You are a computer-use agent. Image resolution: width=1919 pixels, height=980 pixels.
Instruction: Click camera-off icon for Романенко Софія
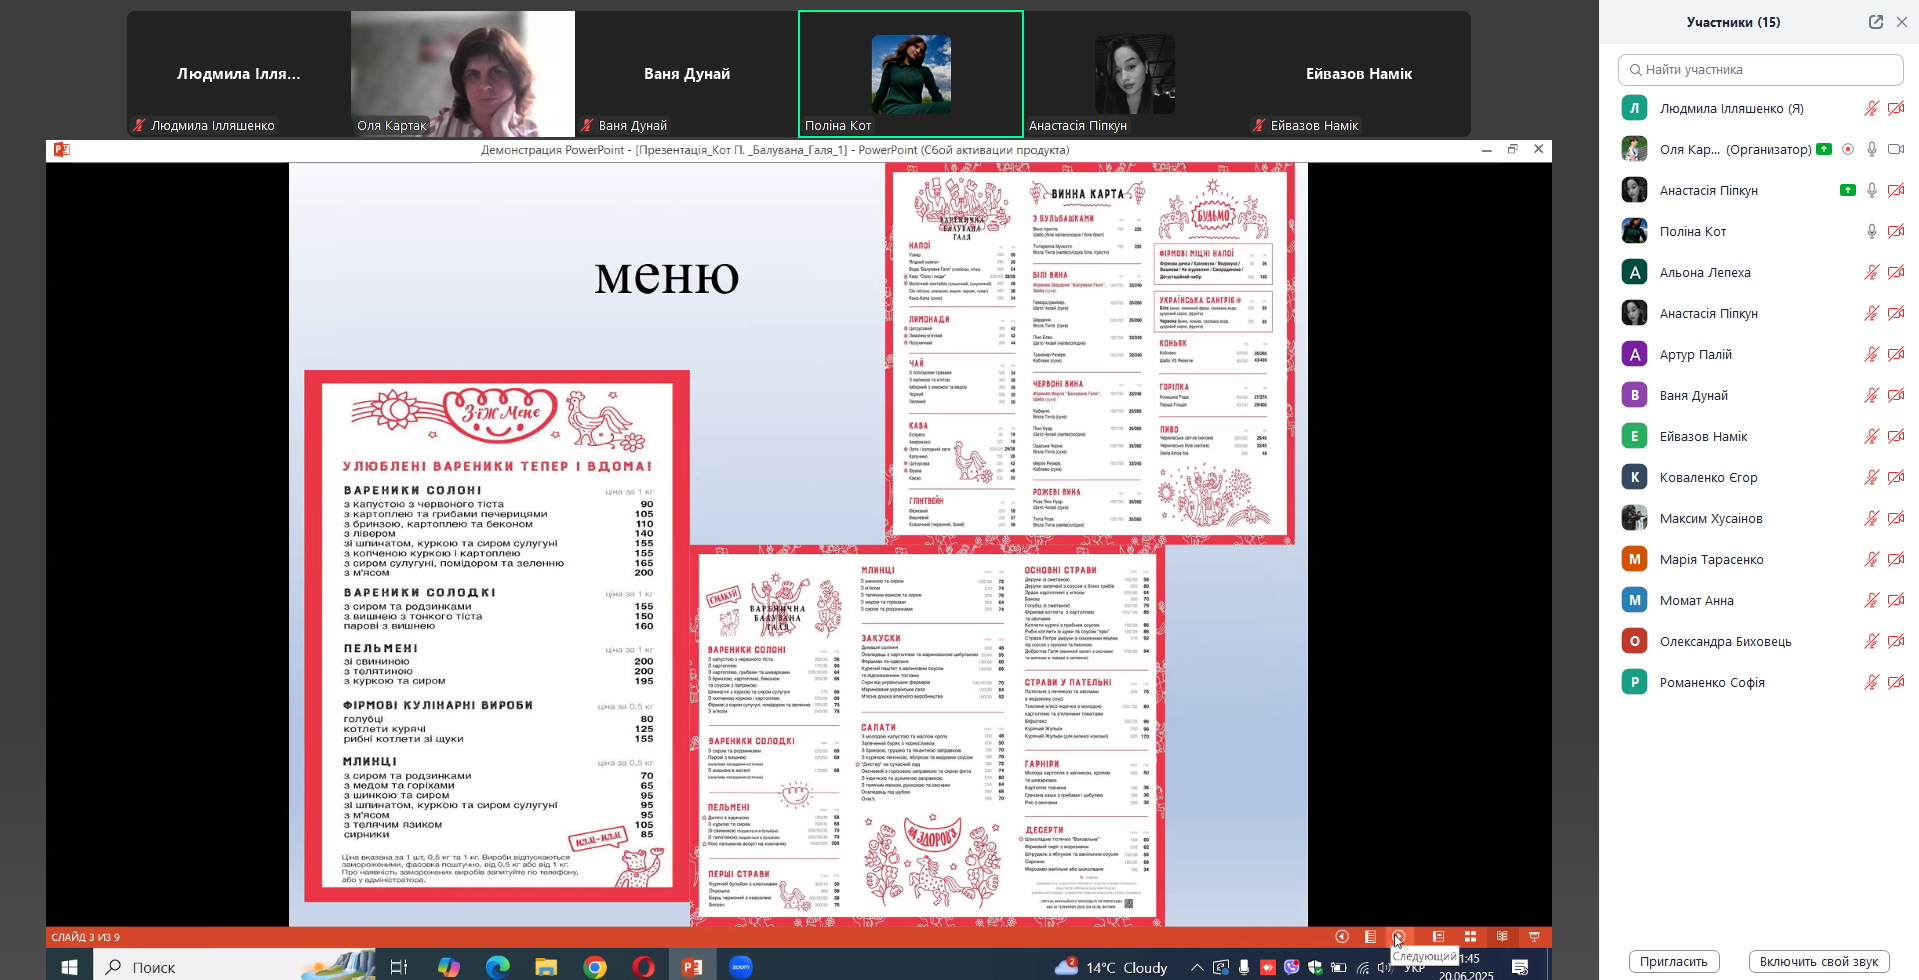tap(1896, 682)
